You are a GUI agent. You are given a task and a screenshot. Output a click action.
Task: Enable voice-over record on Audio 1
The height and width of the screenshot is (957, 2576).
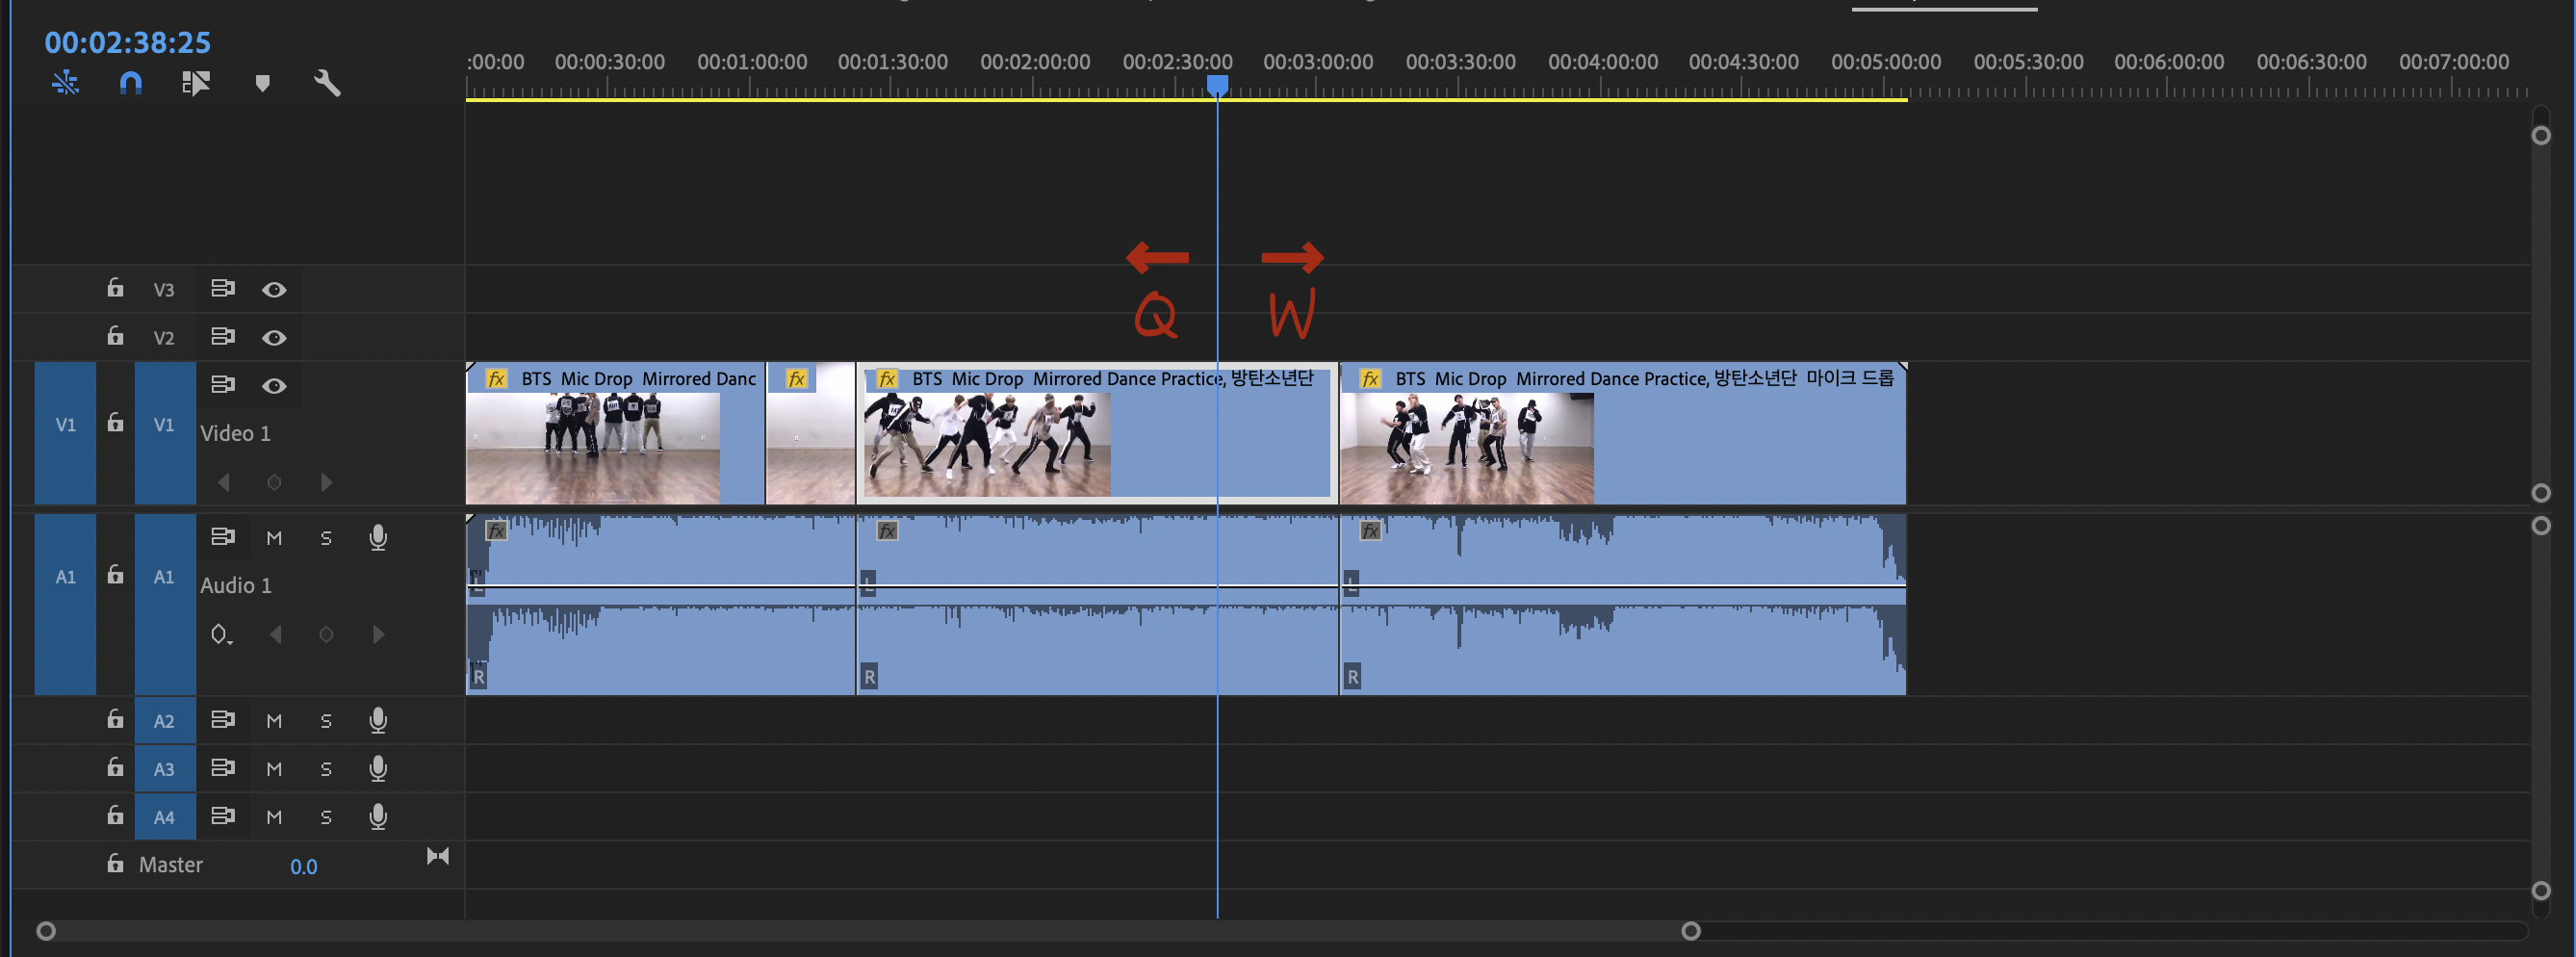pyautogui.click(x=378, y=538)
